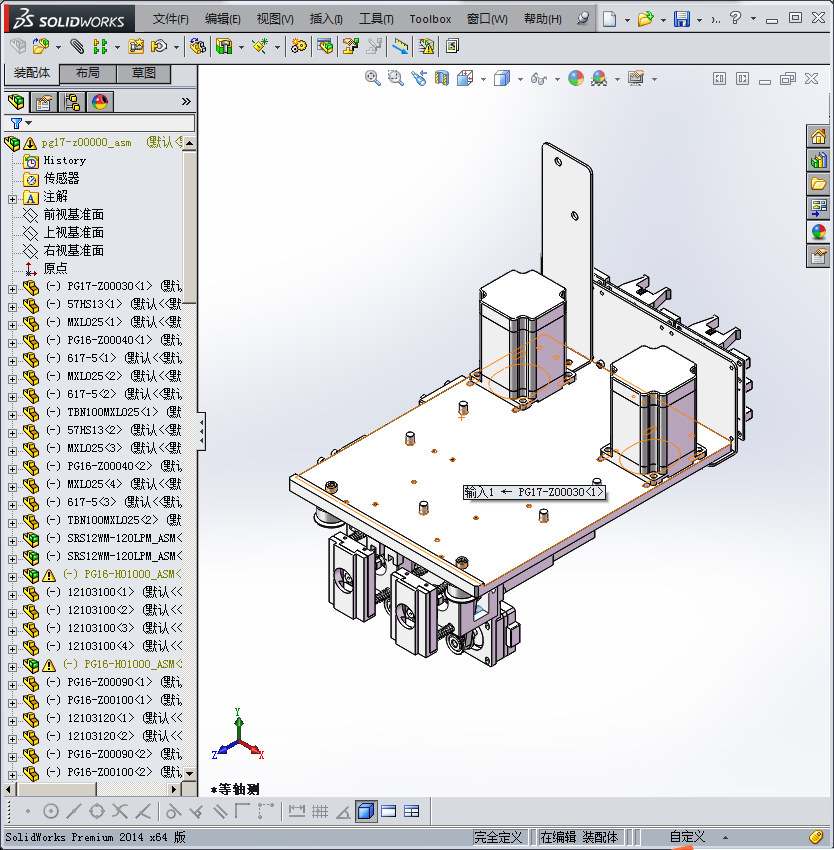Open the 视图(V) menu
This screenshot has width=834, height=850.
click(275, 19)
